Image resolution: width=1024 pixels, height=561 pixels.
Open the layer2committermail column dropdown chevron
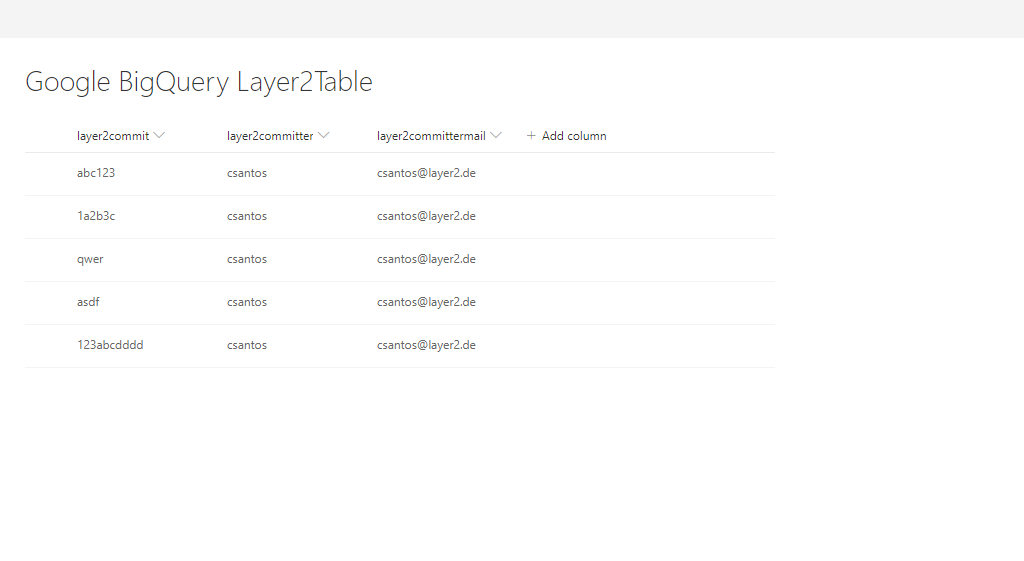point(496,135)
